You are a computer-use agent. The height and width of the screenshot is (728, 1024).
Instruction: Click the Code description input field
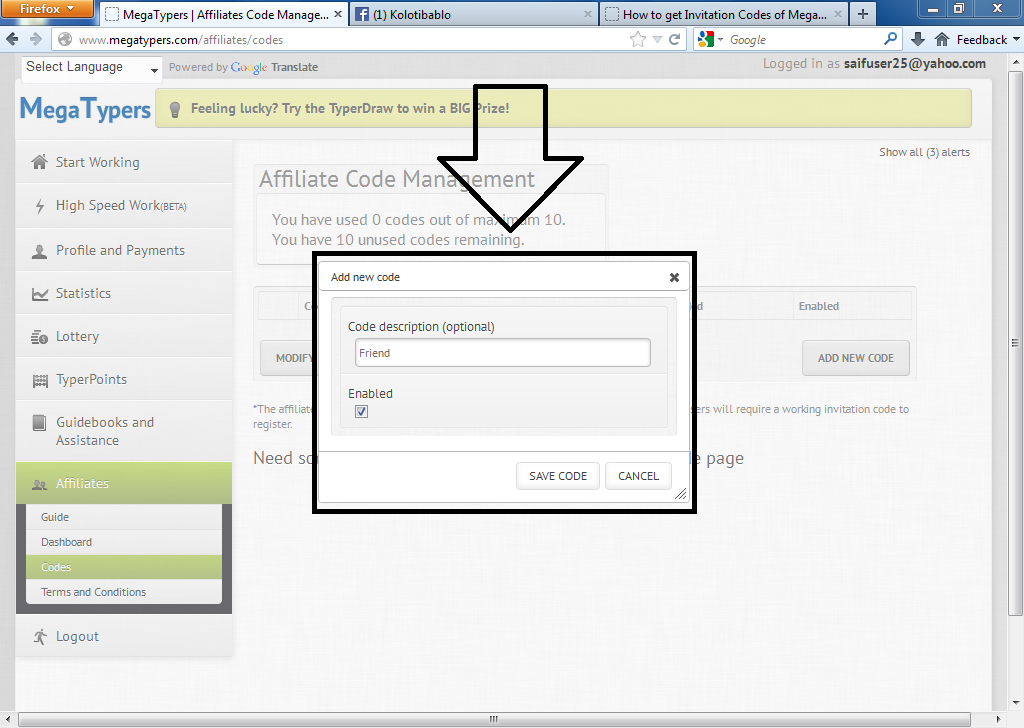click(503, 353)
